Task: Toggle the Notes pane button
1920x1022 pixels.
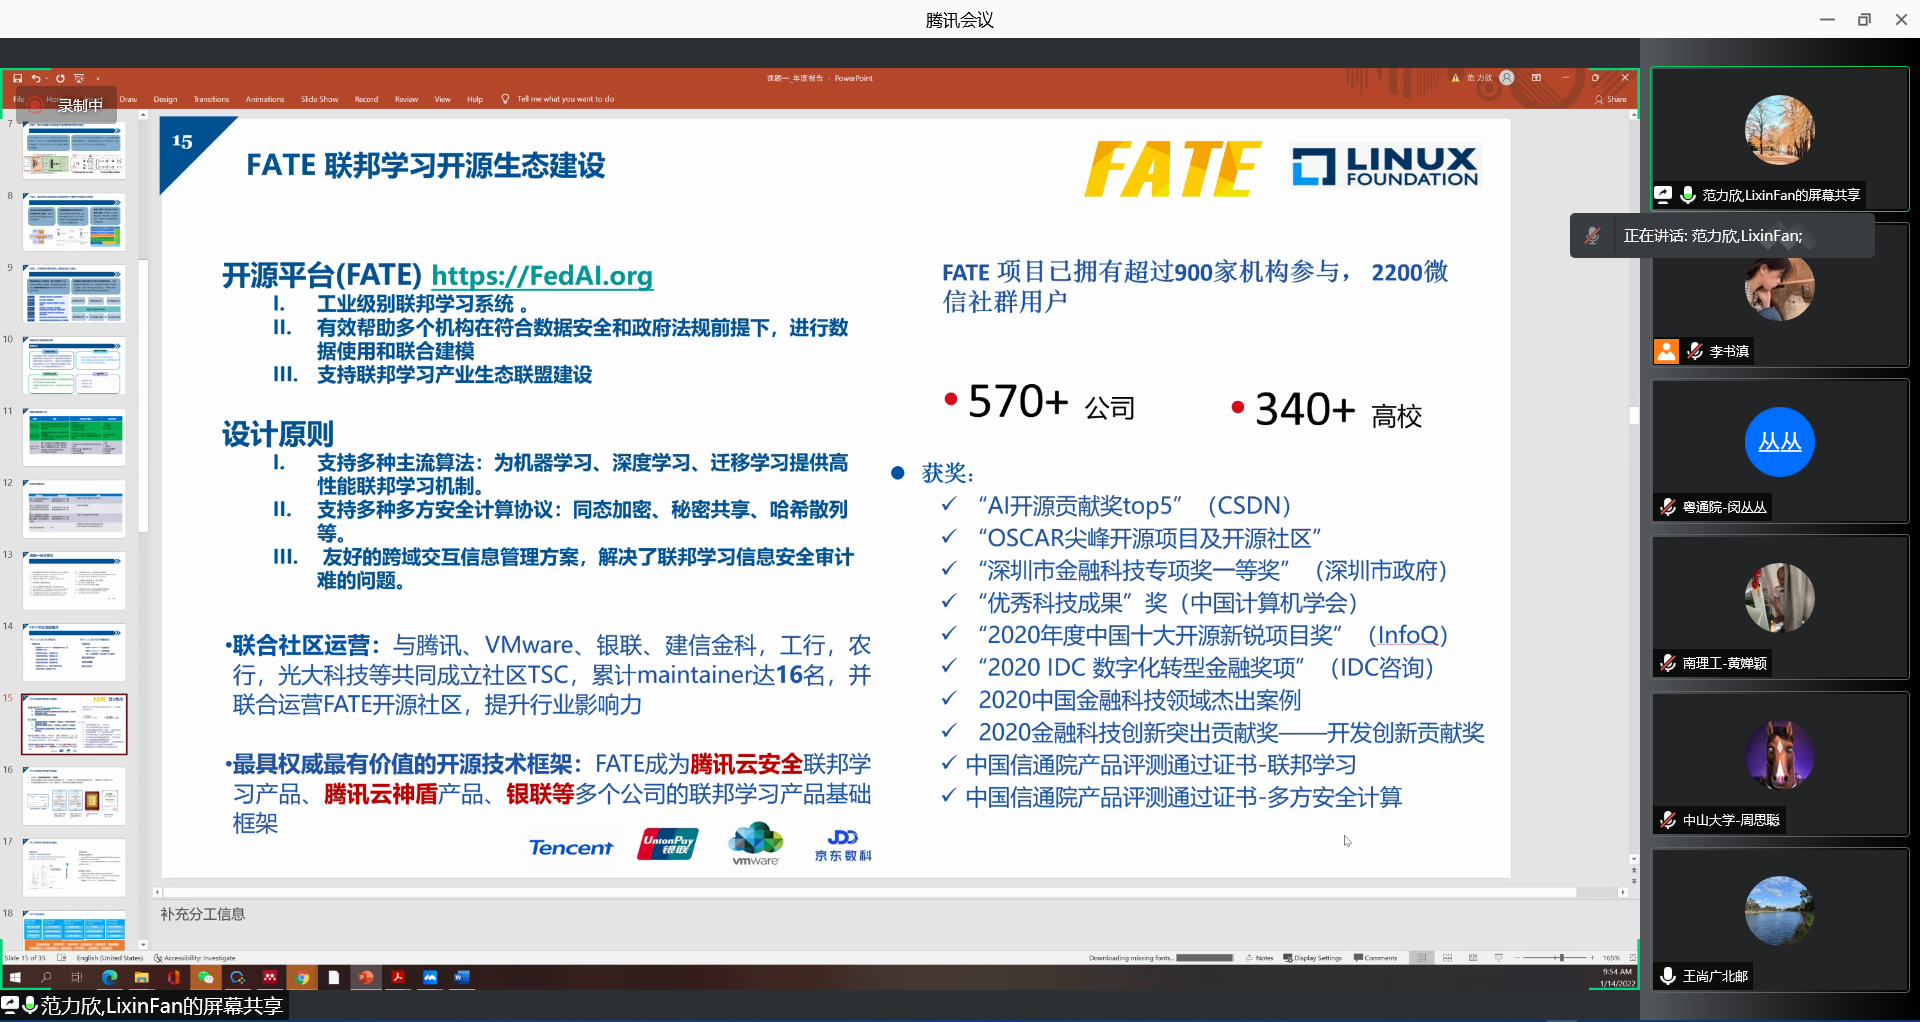Action: coord(1259,958)
